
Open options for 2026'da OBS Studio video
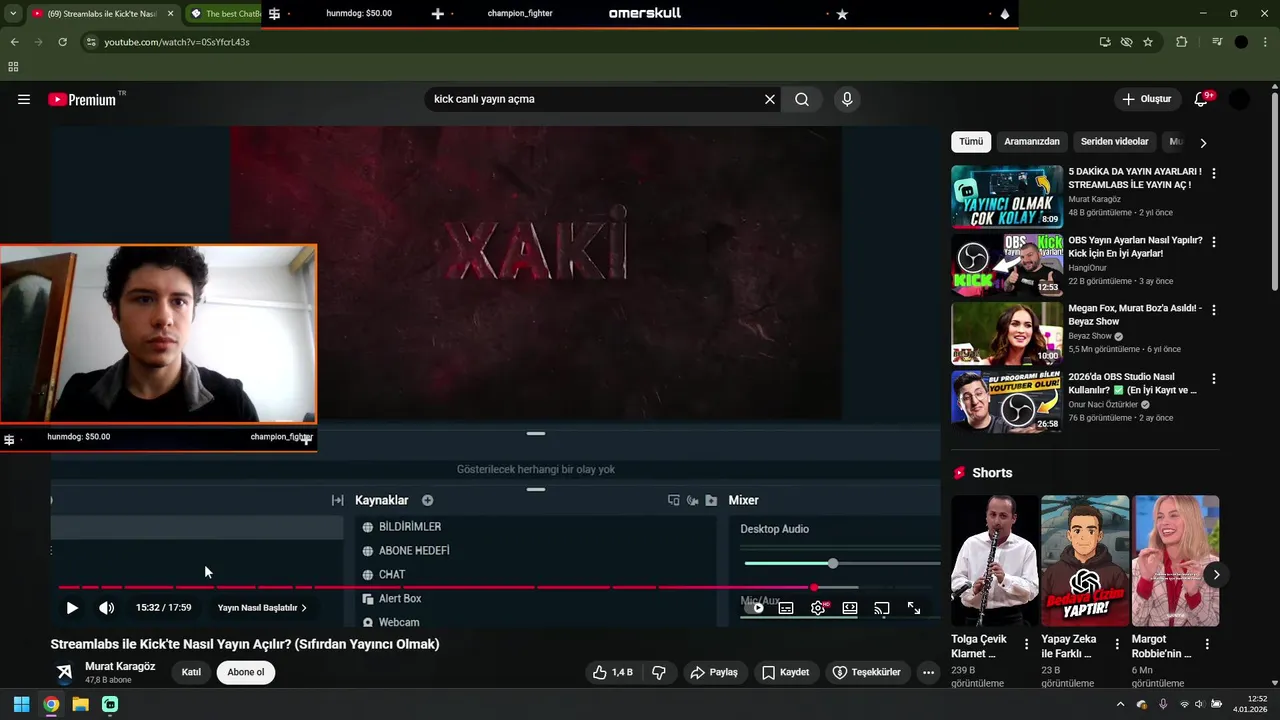pos(1214,379)
